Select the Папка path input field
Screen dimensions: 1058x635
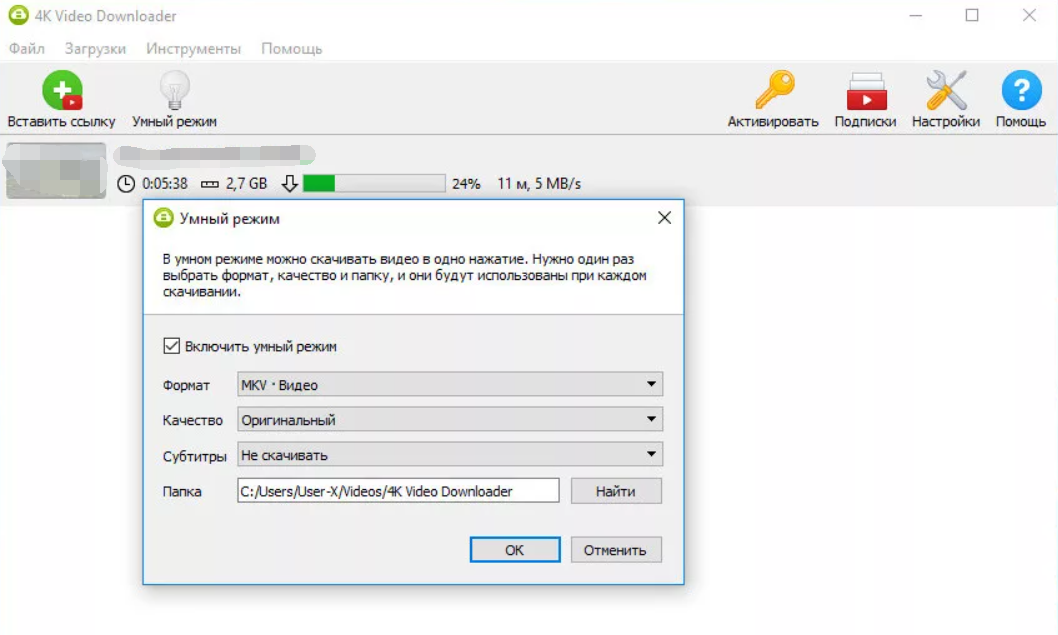pyautogui.click(x=397, y=490)
